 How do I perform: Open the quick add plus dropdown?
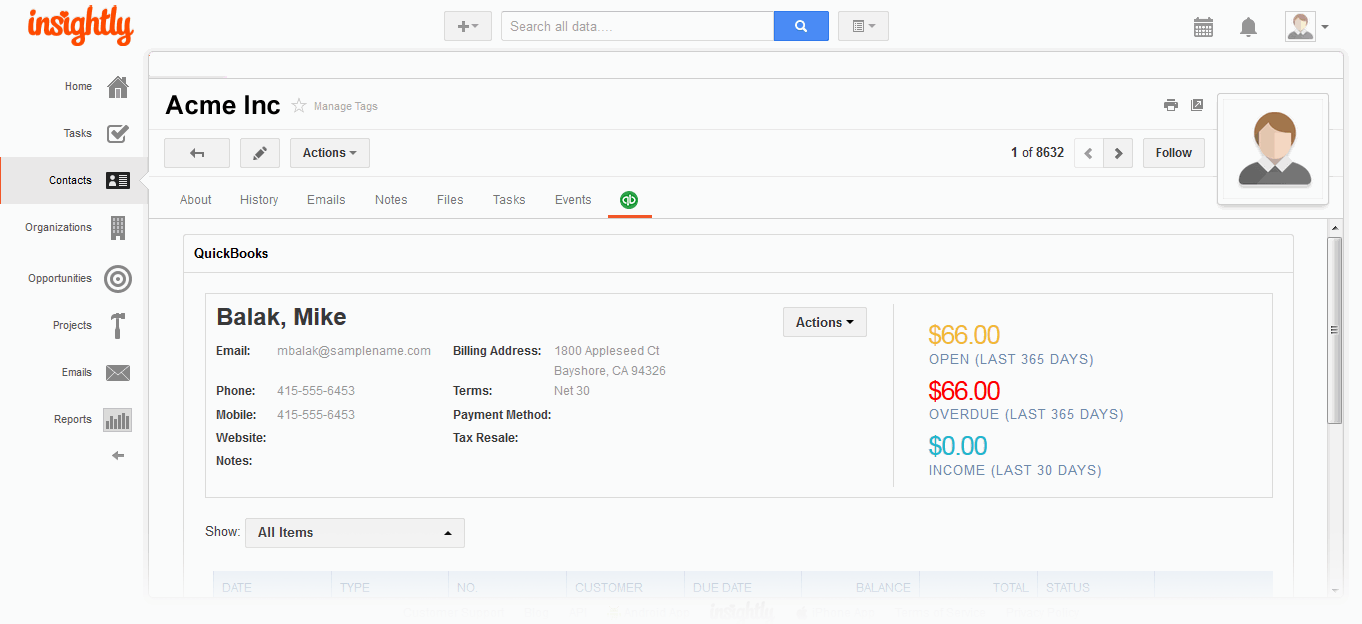click(468, 26)
